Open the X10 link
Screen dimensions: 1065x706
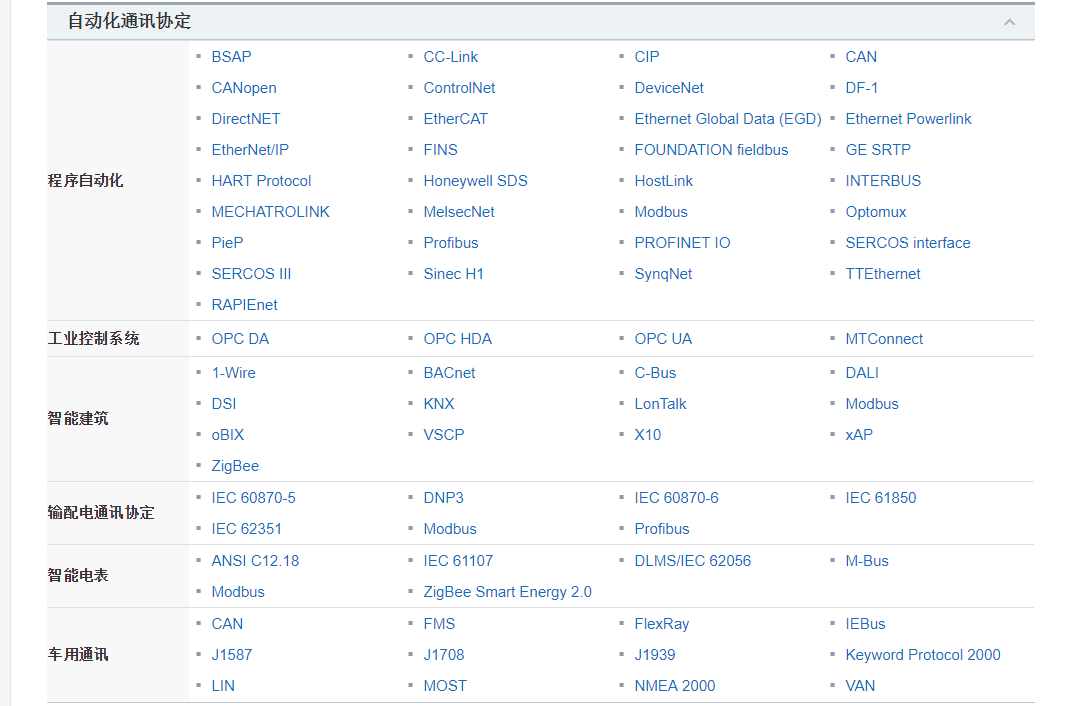647,436
